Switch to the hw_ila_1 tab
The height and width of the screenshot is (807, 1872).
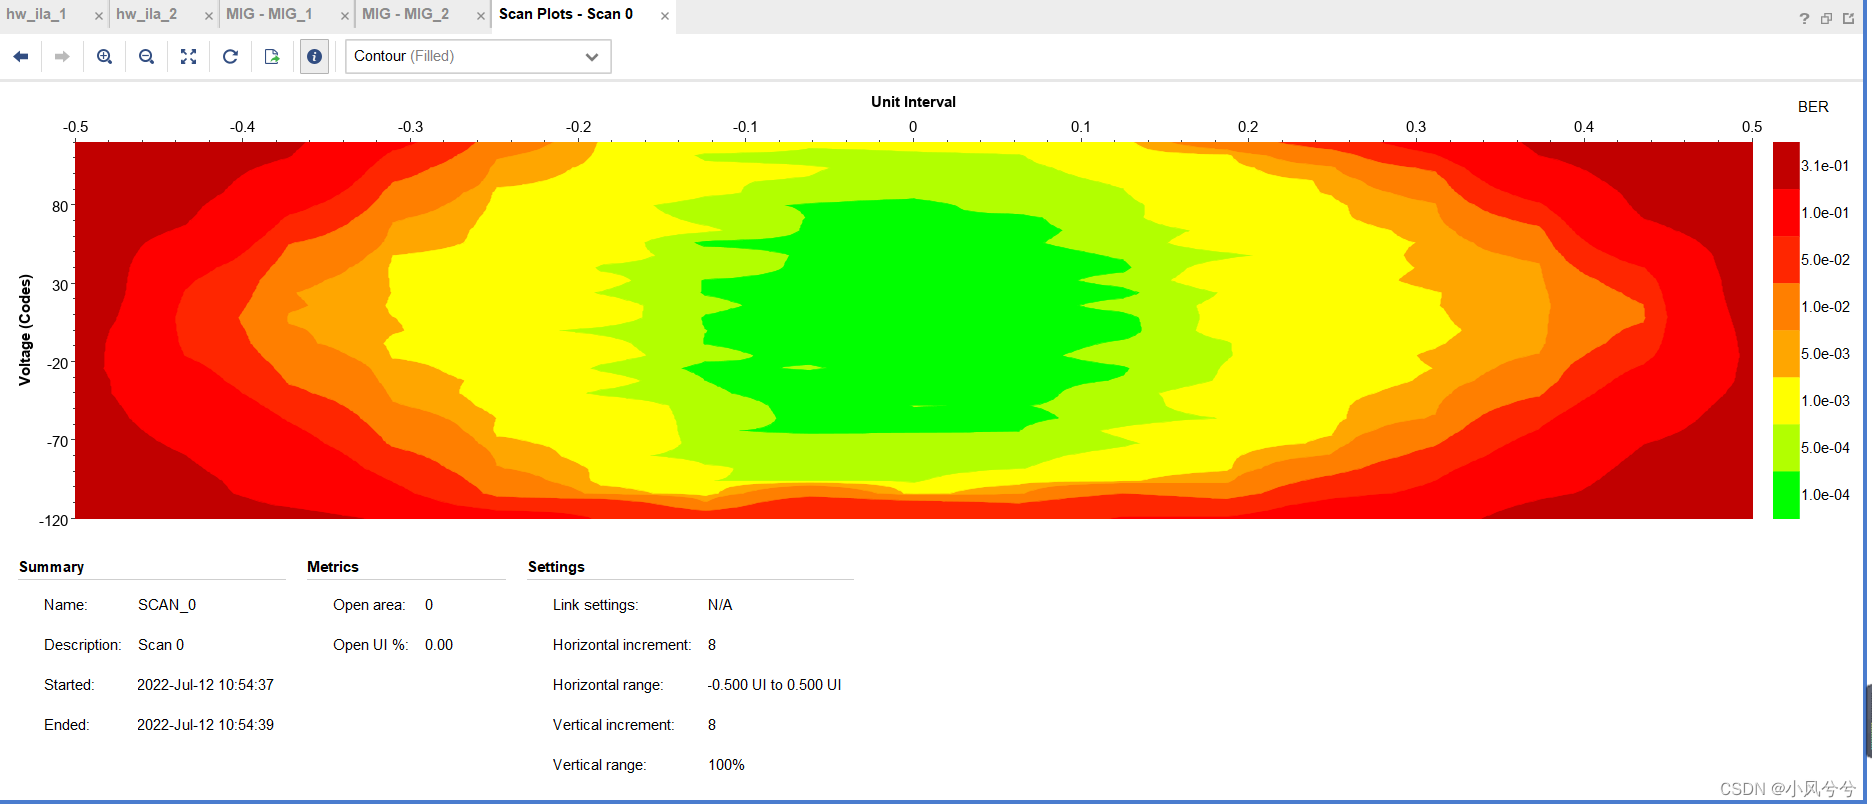[36, 14]
